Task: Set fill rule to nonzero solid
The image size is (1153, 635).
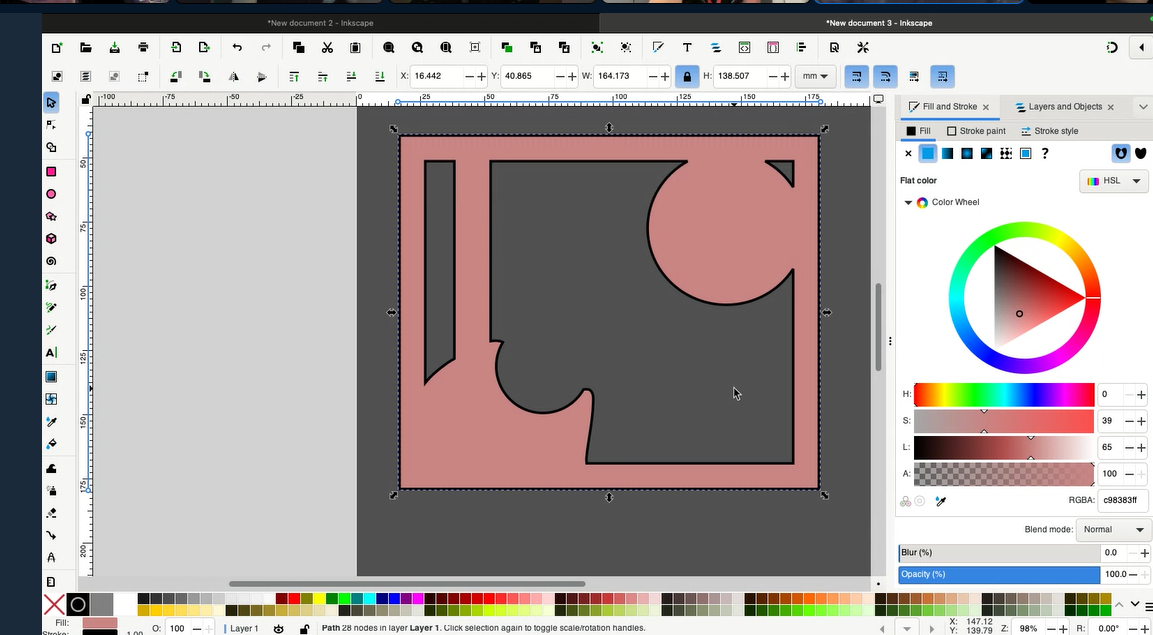Action: pyautogui.click(x=1140, y=153)
